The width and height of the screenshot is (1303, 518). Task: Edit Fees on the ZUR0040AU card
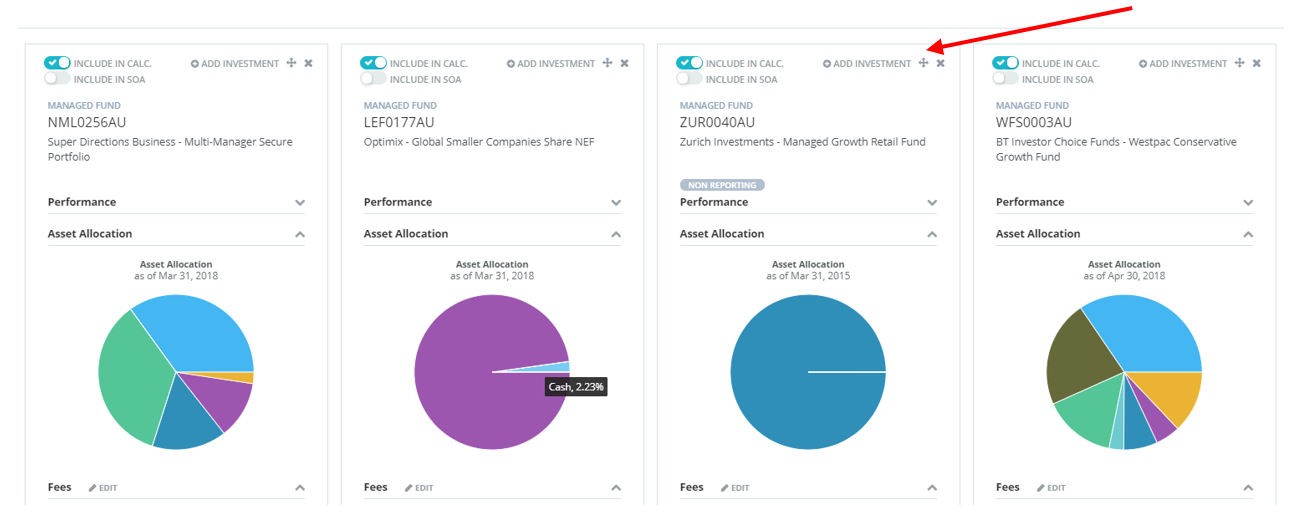(x=734, y=488)
